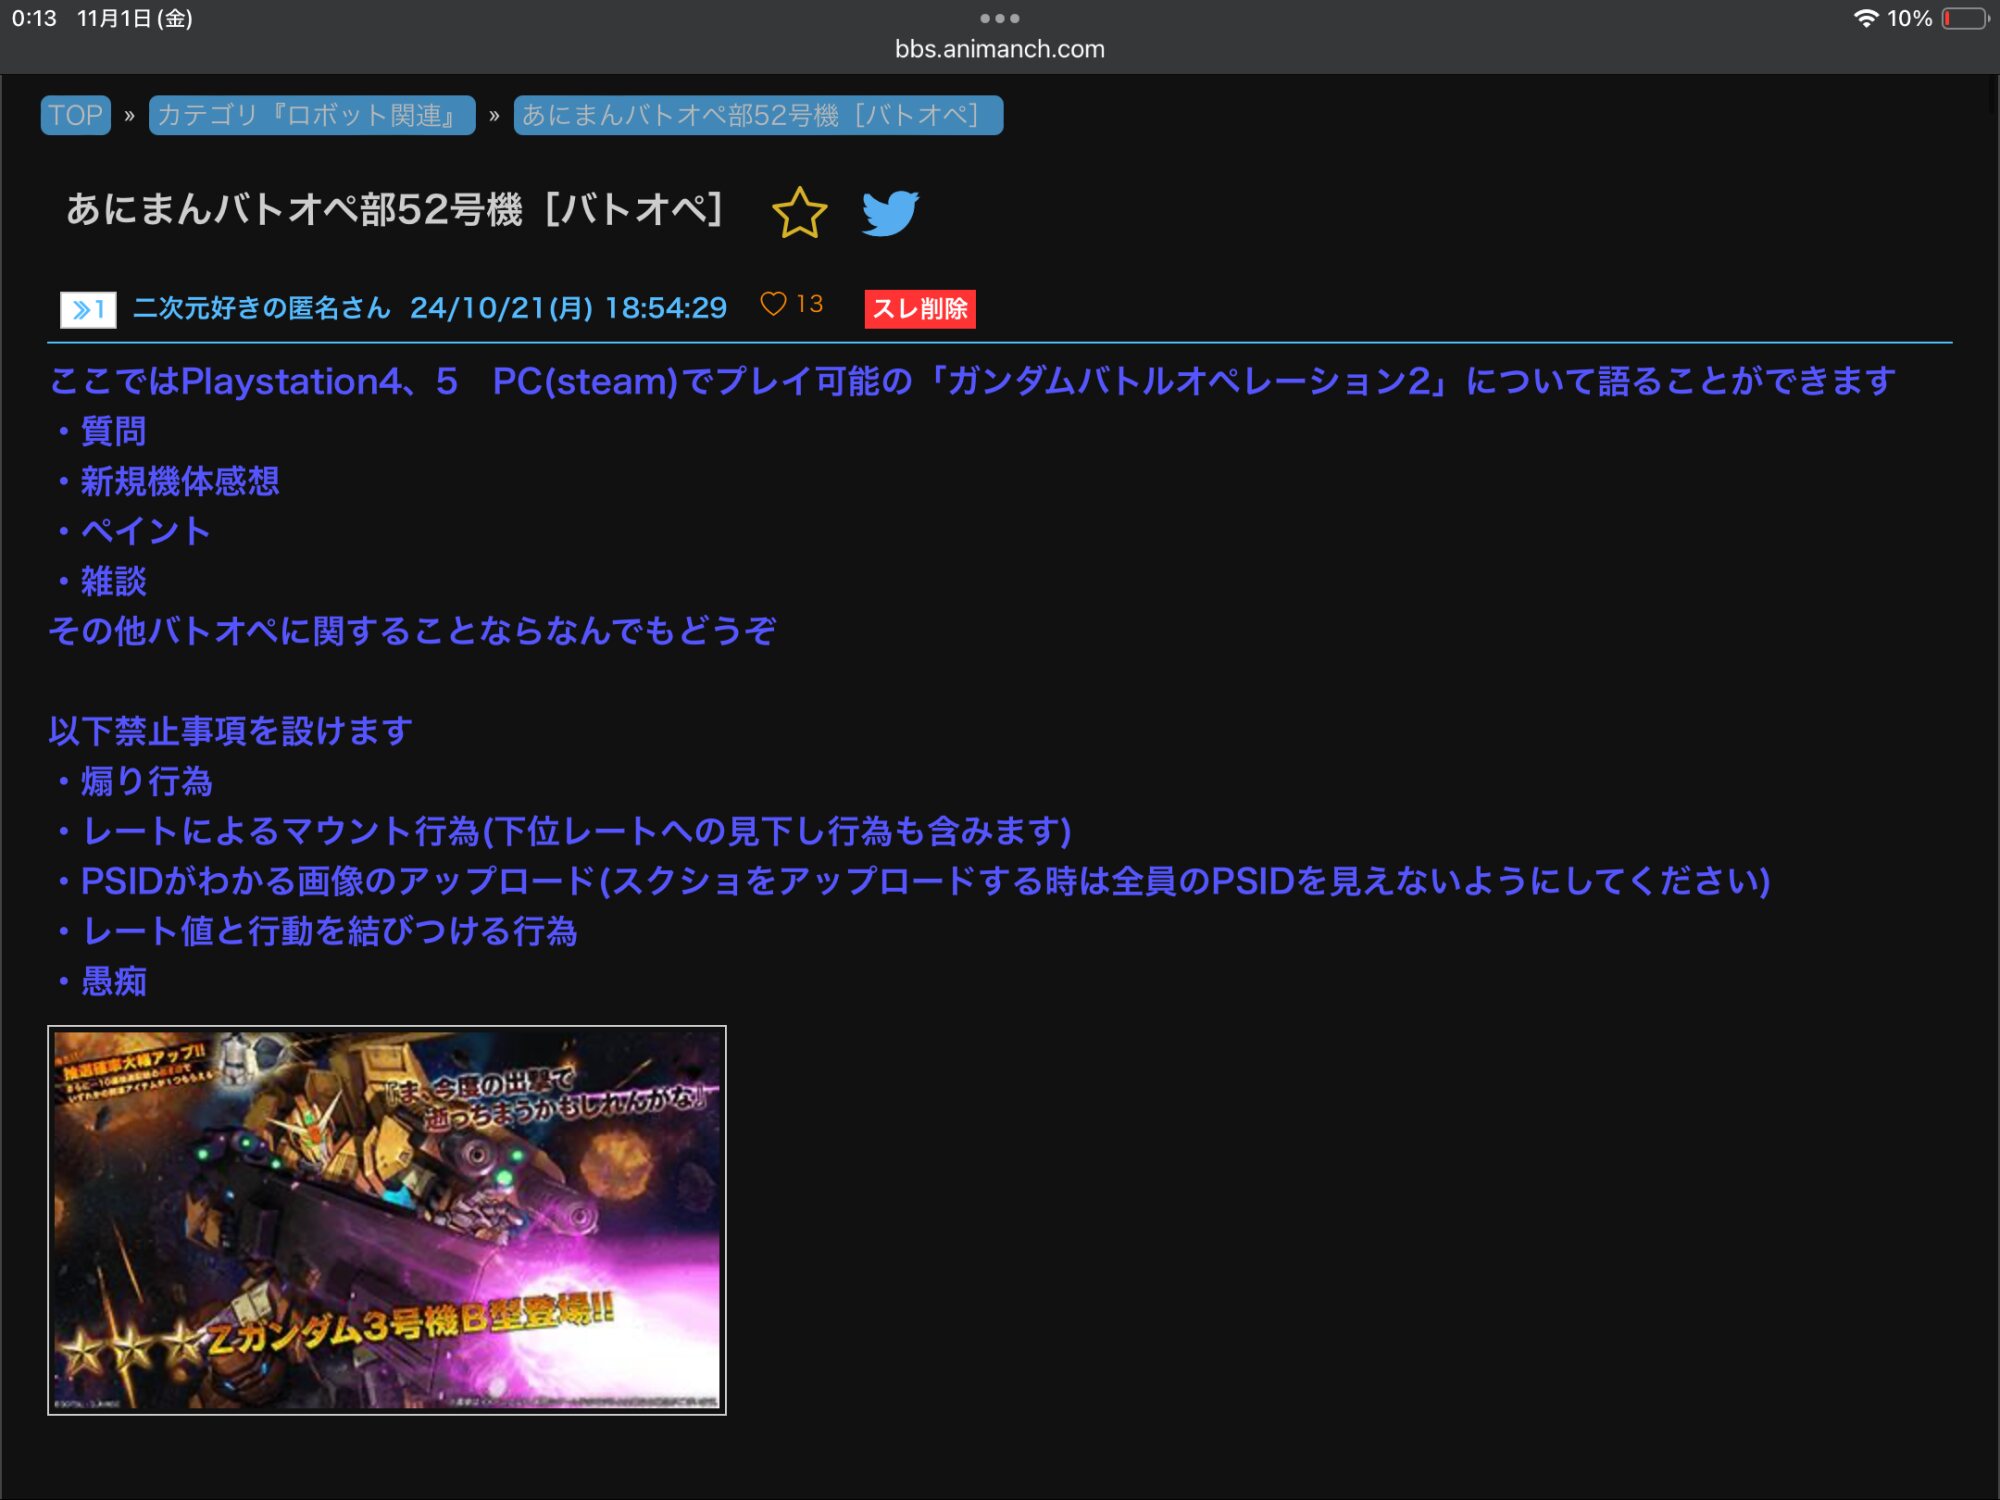Open あにまんバトオペ部52号機 breadcrumb link
This screenshot has height=1500, width=2000.
coord(758,115)
